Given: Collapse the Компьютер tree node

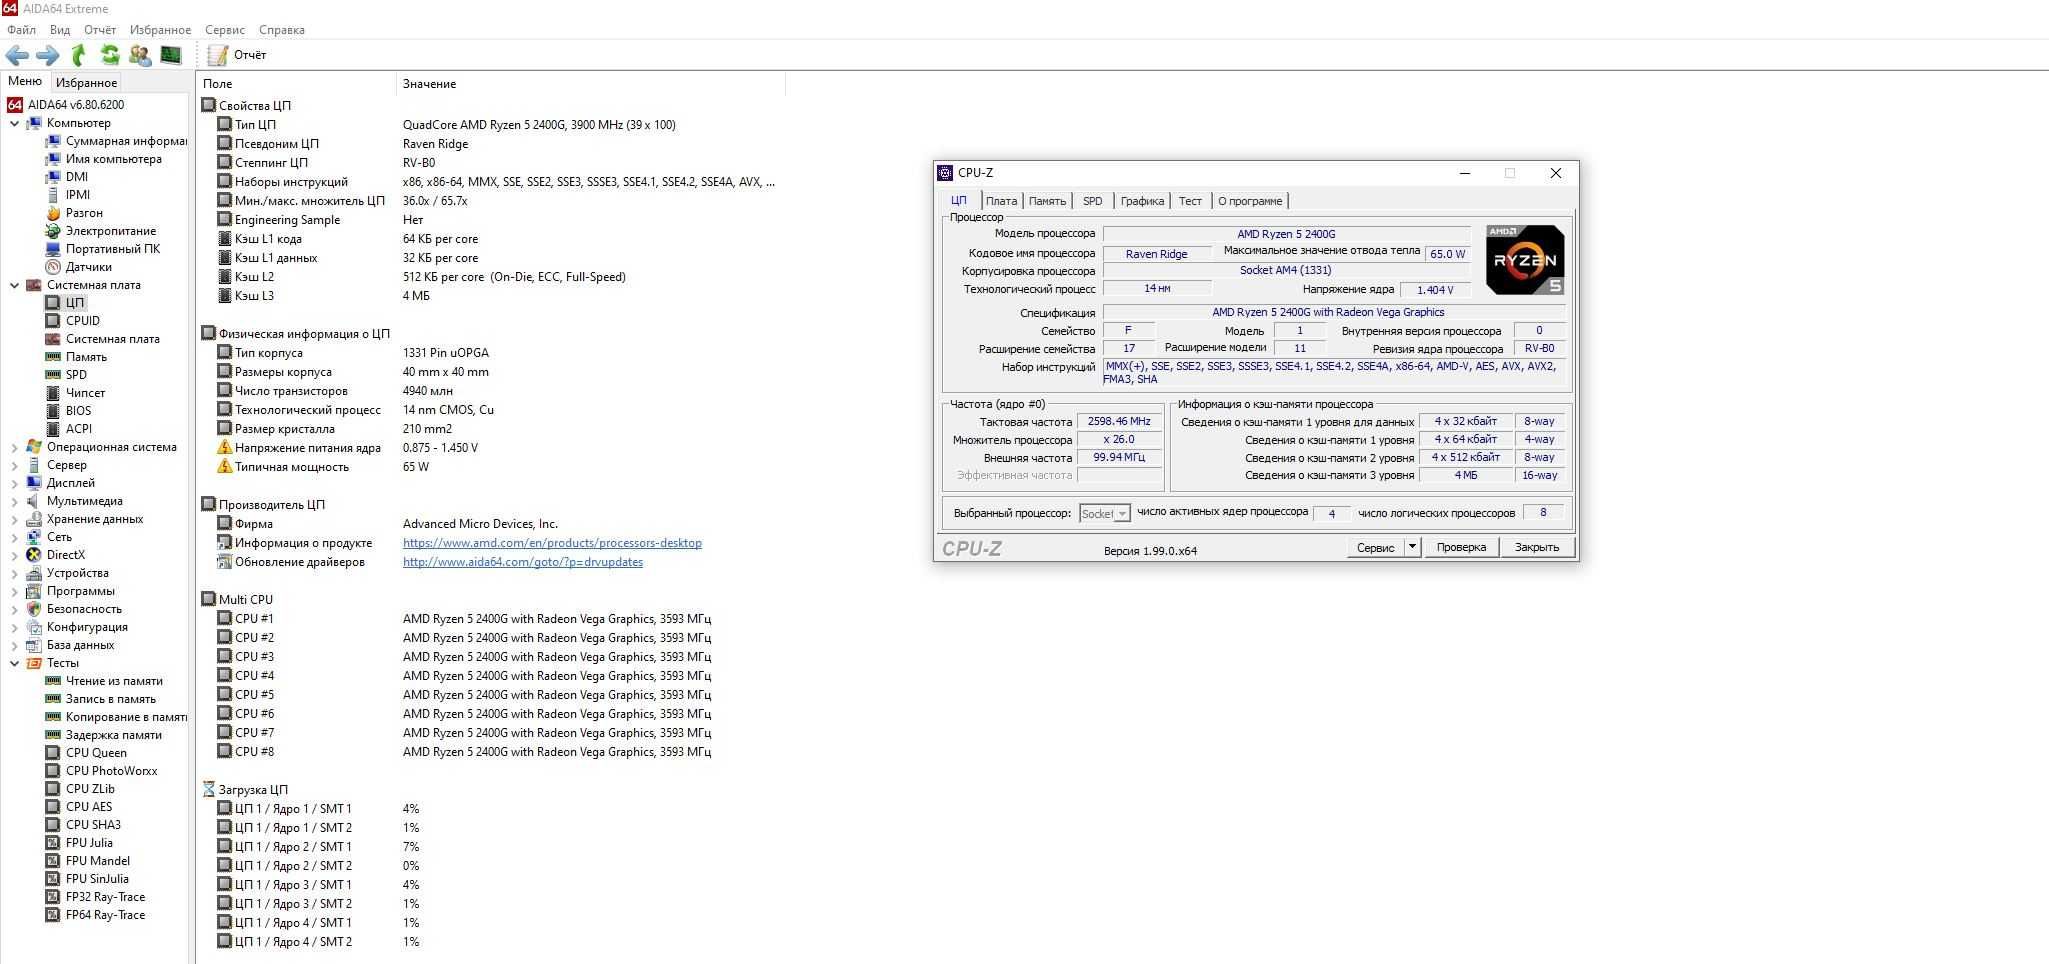Looking at the screenshot, I should tap(14, 123).
